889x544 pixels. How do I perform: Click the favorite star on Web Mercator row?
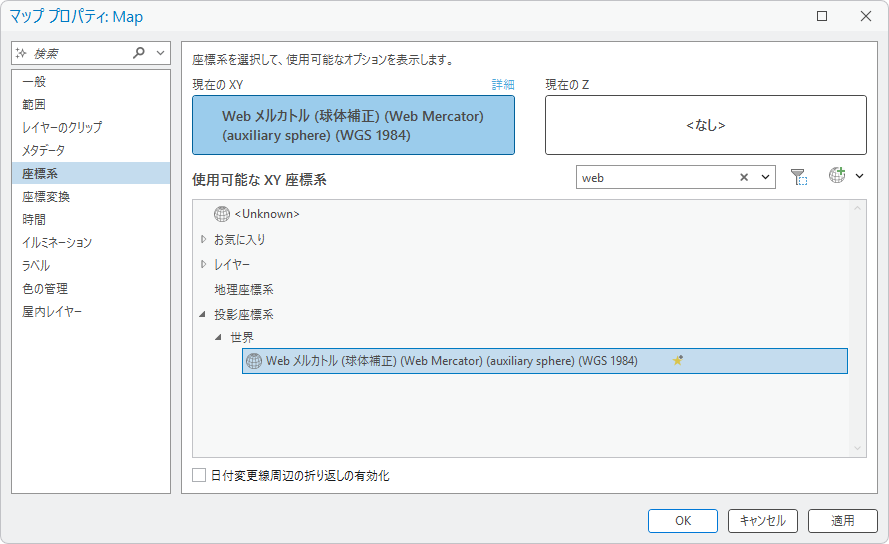678,361
